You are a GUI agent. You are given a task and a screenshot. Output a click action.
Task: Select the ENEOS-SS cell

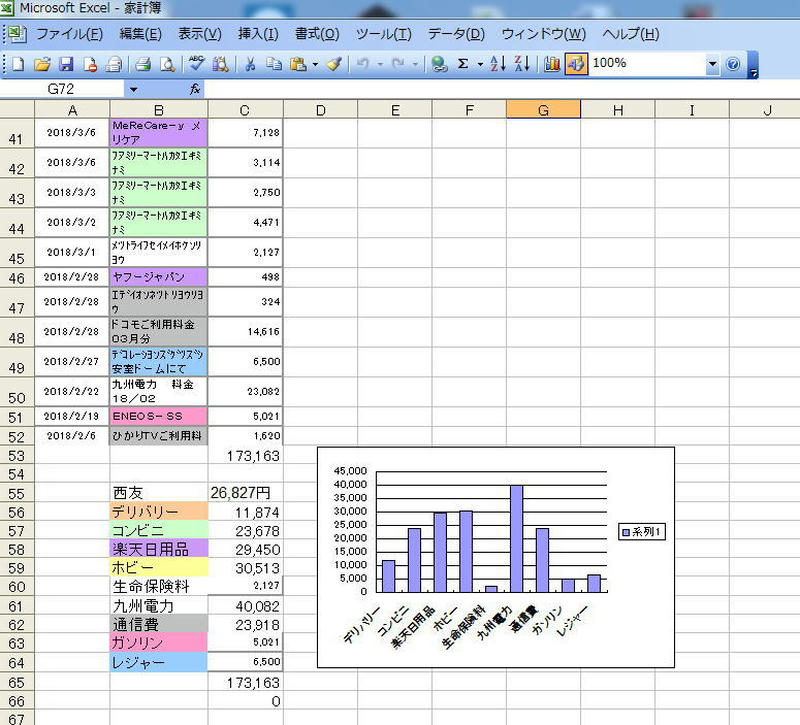(159, 416)
